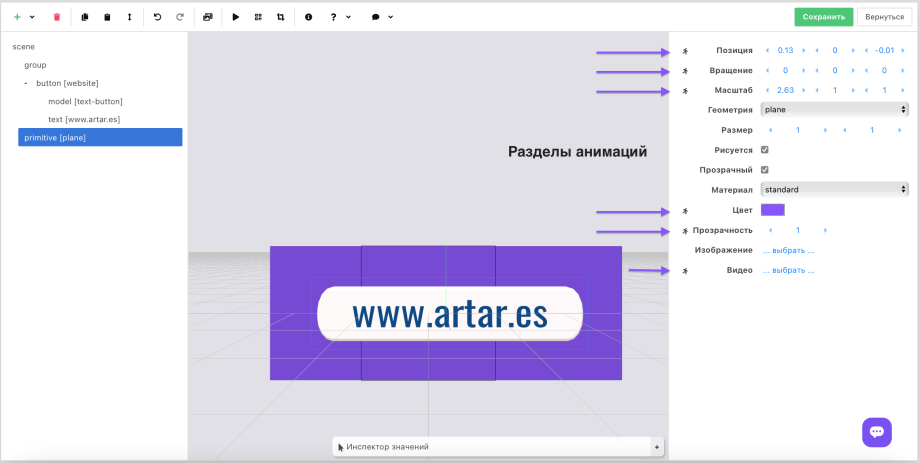Screen dimensions: 920x463
Task: Click the QR code icon
Action: (258, 17)
